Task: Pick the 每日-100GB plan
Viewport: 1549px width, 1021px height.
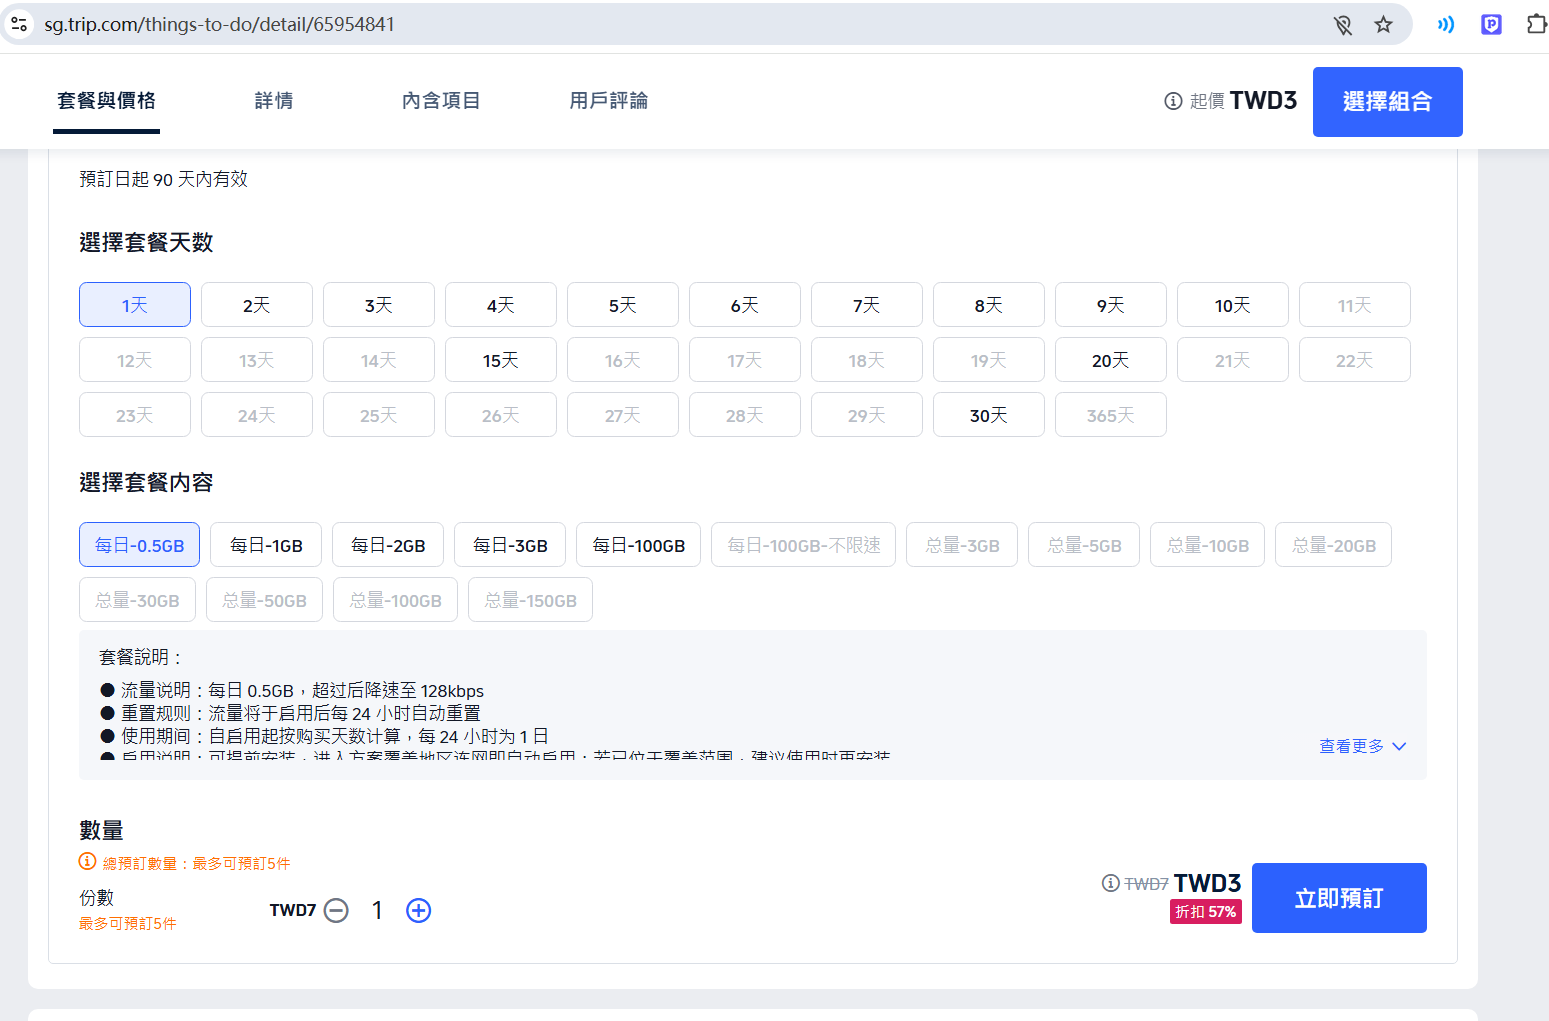Action: (639, 545)
